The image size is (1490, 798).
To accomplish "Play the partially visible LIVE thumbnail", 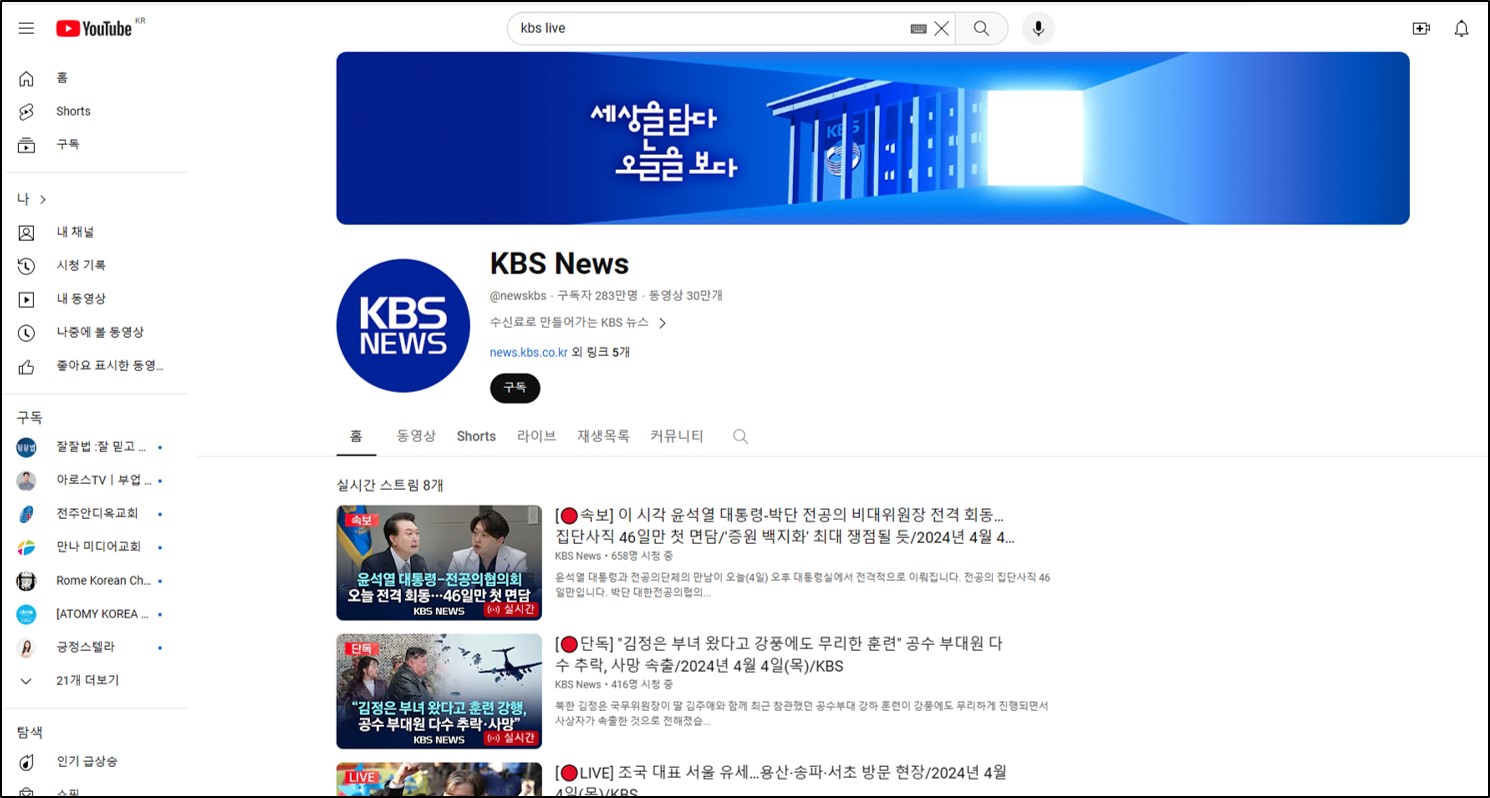I will (x=439, y=780).
